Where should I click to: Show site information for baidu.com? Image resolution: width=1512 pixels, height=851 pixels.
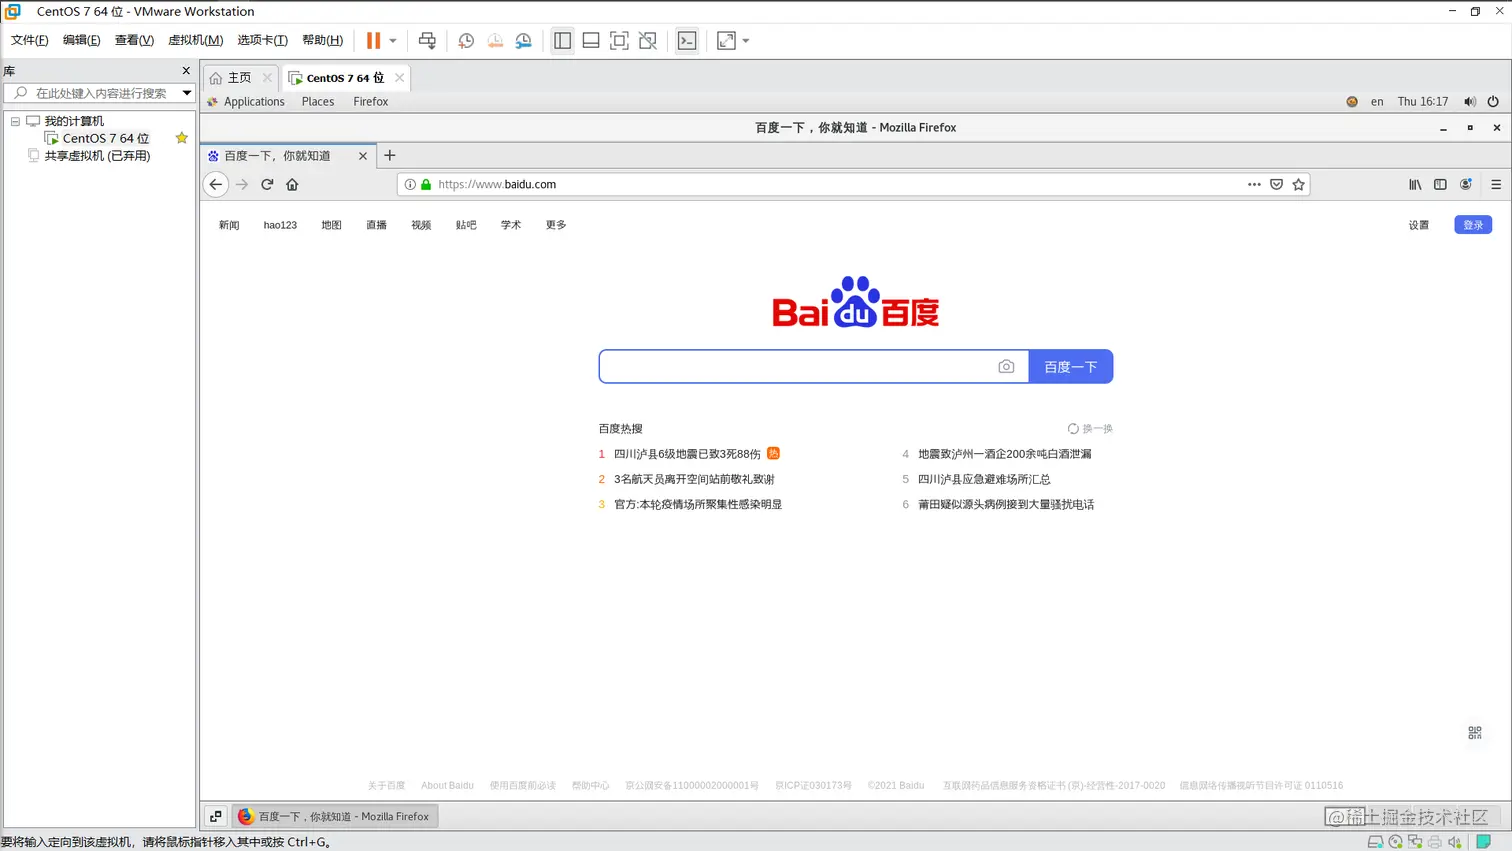410,185
